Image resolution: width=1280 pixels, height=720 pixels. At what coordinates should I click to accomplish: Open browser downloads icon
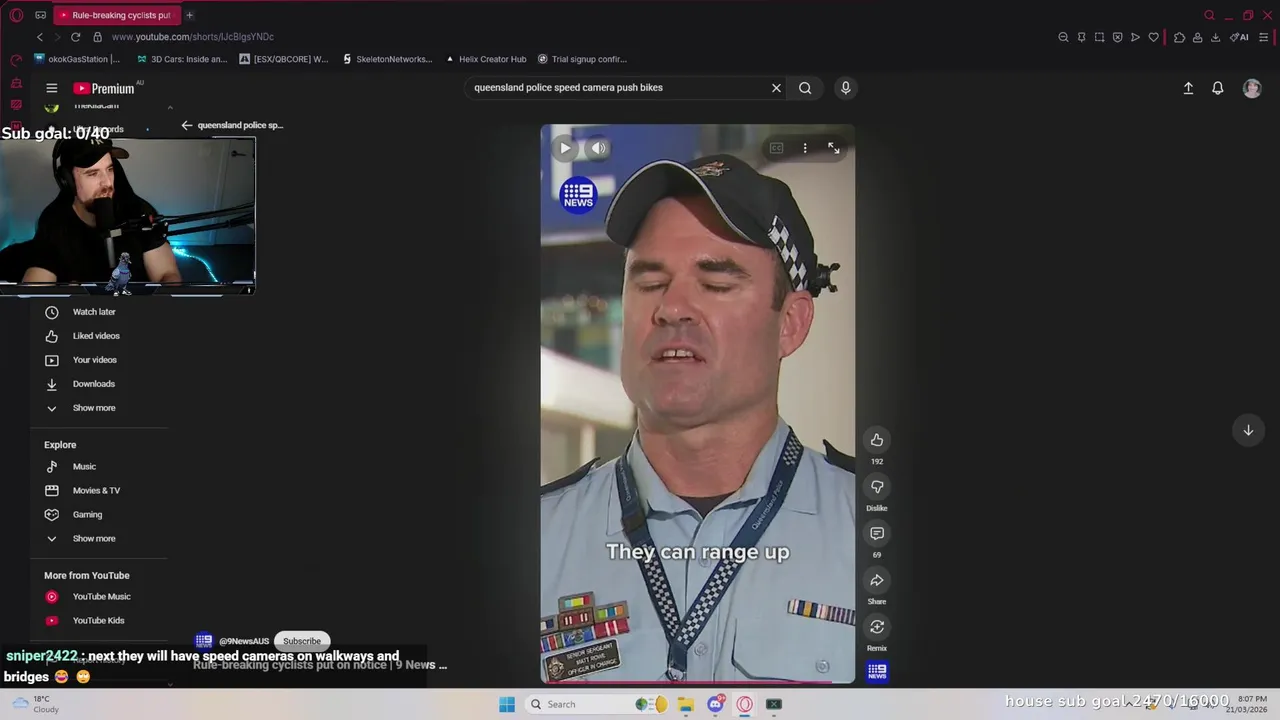tap(1215, 37)
